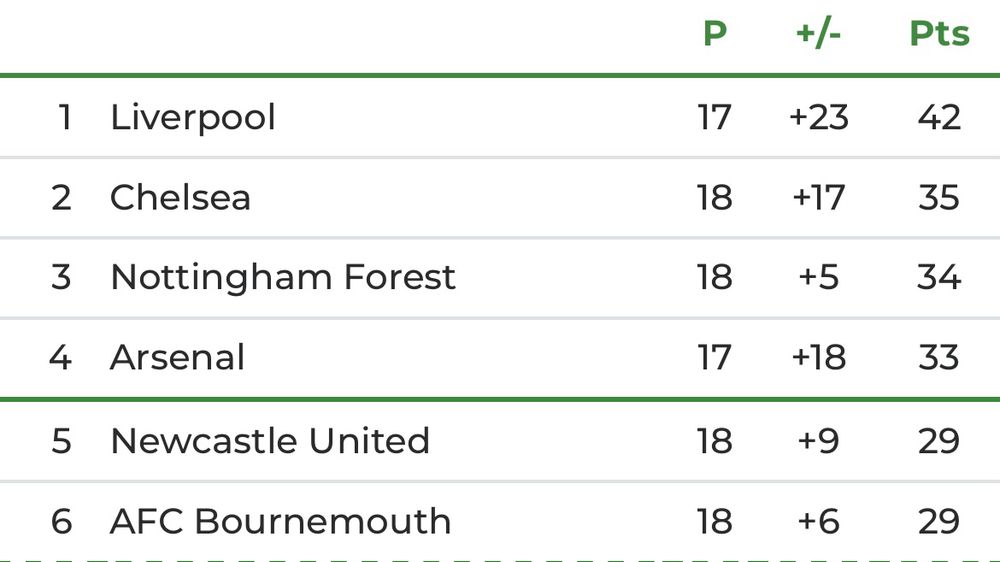This screenshot has width=1000, height=562.
Task: Click the Pts column header
Action: [x=939, y=33]
